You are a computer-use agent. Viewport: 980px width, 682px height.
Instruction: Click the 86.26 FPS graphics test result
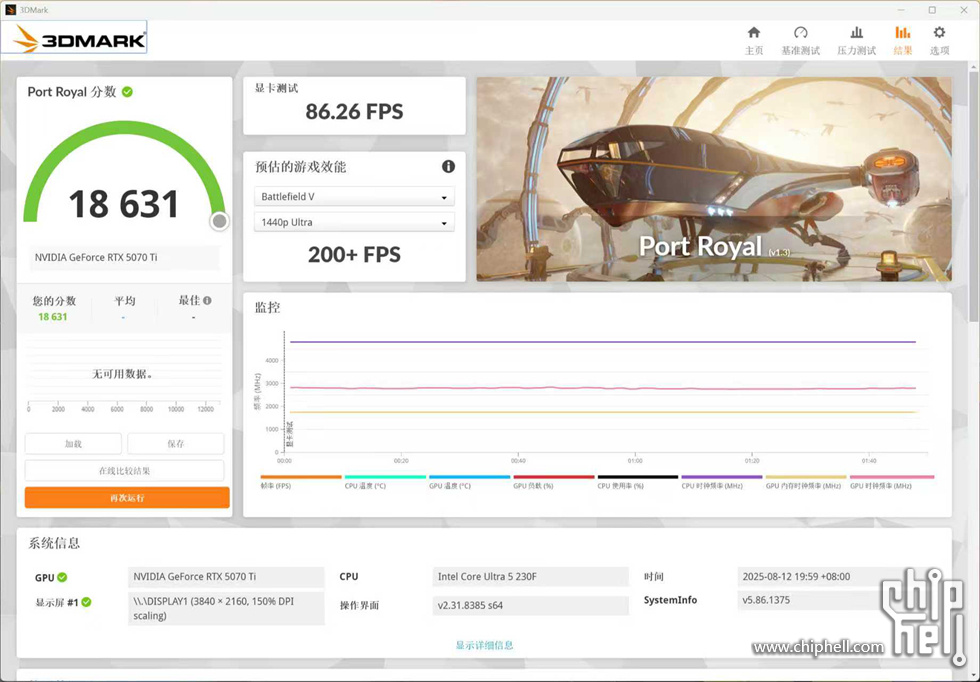pyautogui.click(x=354, y=112)
